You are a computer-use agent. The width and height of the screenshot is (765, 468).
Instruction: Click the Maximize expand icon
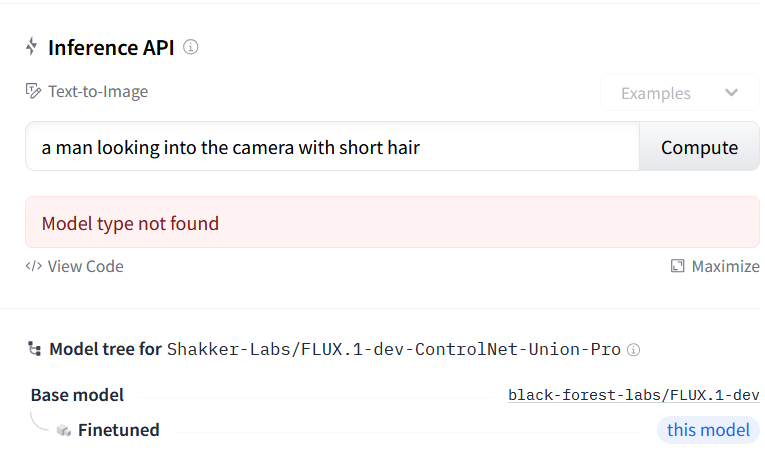(677, 266)
